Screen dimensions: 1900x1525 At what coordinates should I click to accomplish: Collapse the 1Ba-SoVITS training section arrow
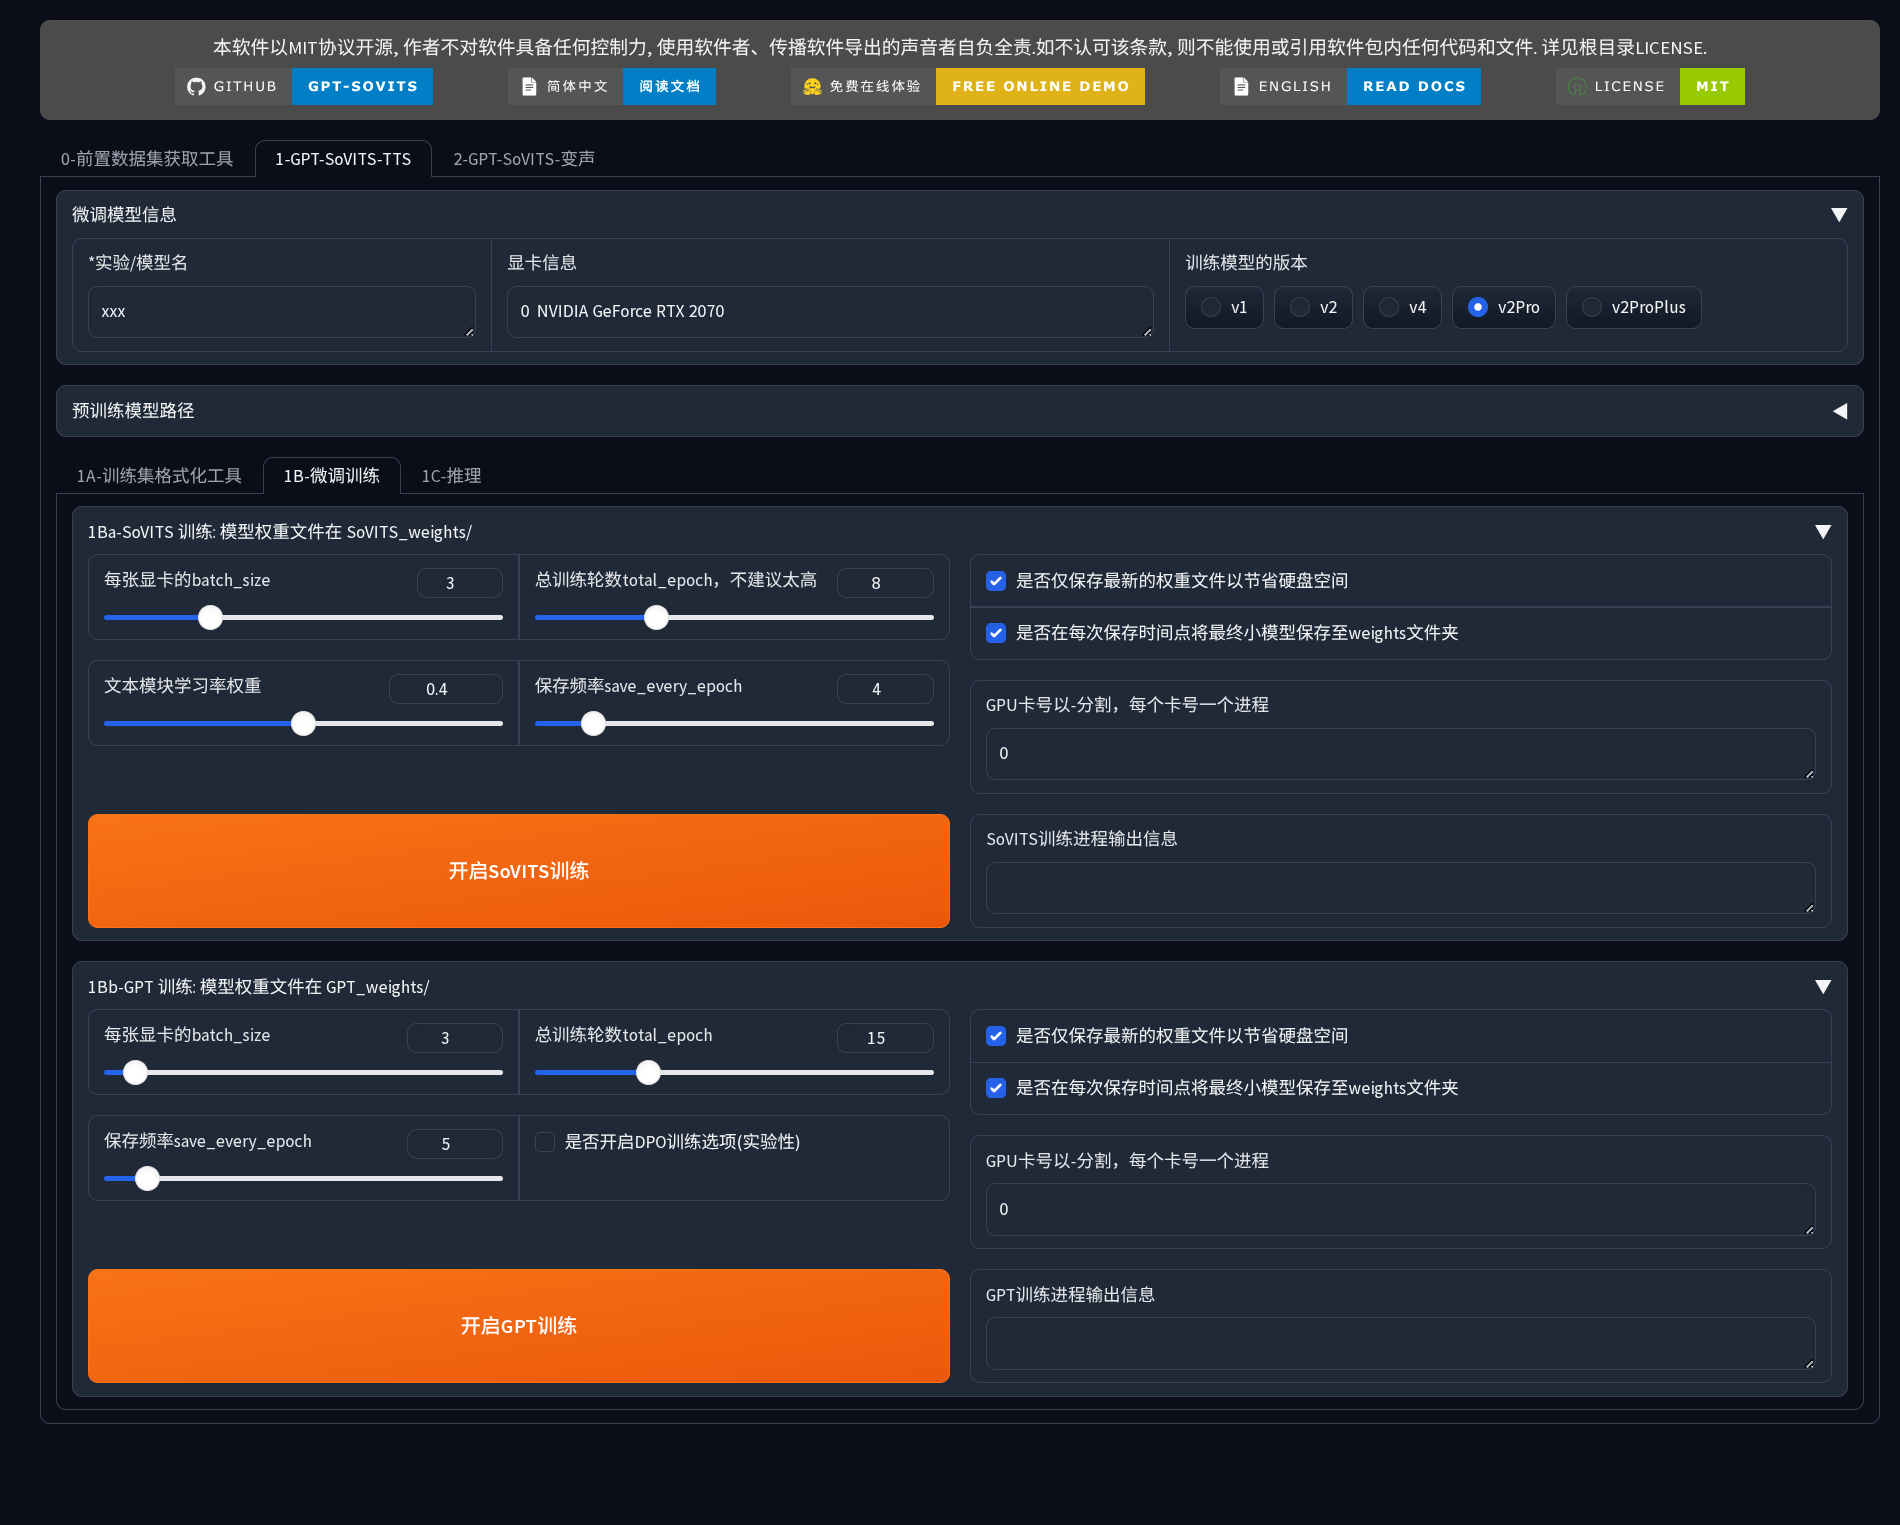tap(1822, 532)
